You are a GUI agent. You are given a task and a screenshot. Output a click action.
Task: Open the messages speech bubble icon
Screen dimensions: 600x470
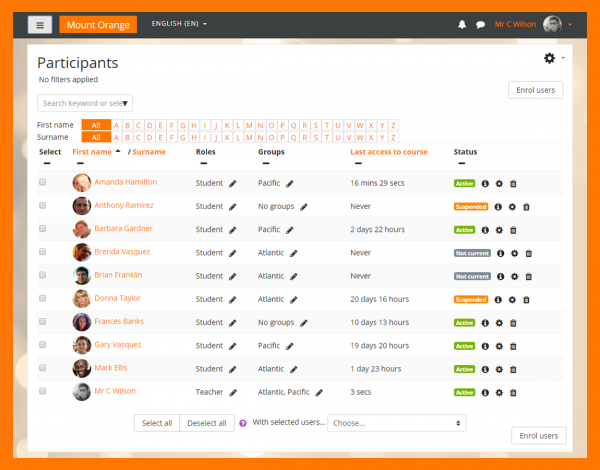[480, 24]
